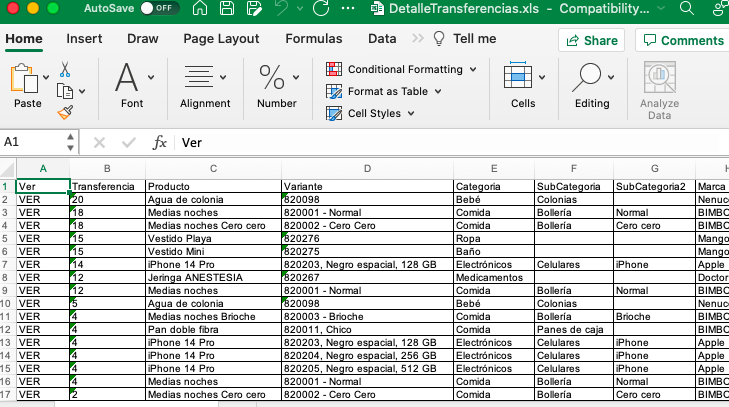Image resolution: width=729 pixels, height=407 pixels.
Task: Expand the Alignment dropdown arrow
Action: 223,78
